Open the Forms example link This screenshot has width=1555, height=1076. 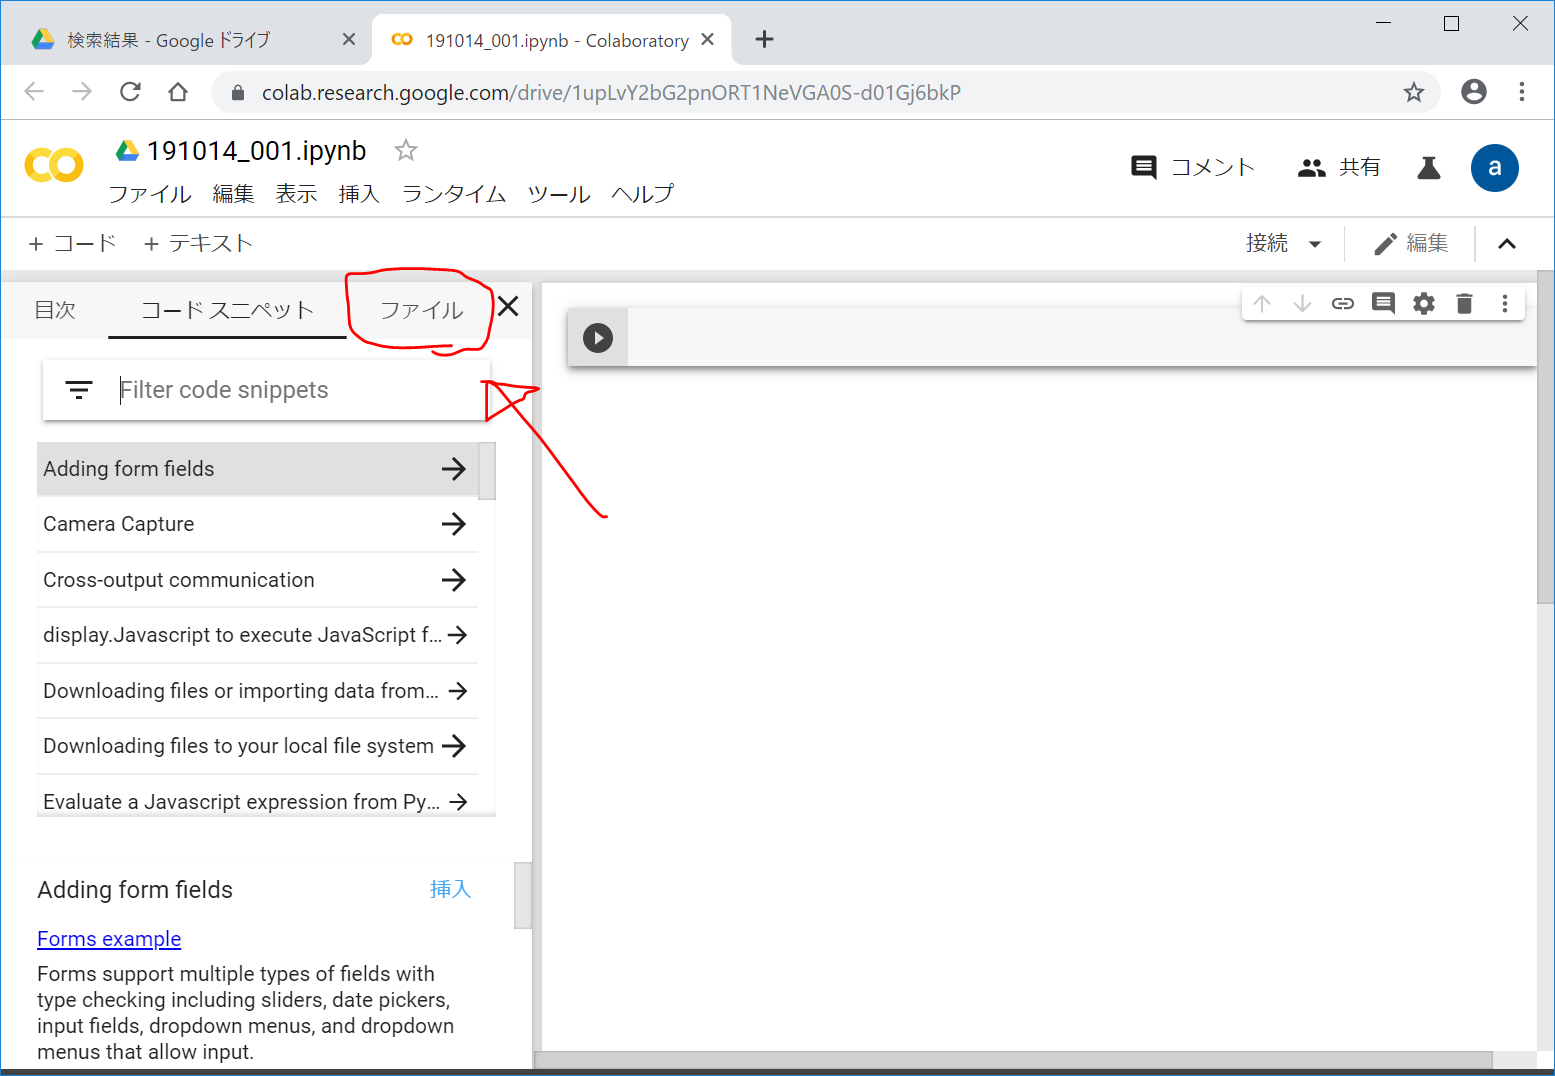109,939
